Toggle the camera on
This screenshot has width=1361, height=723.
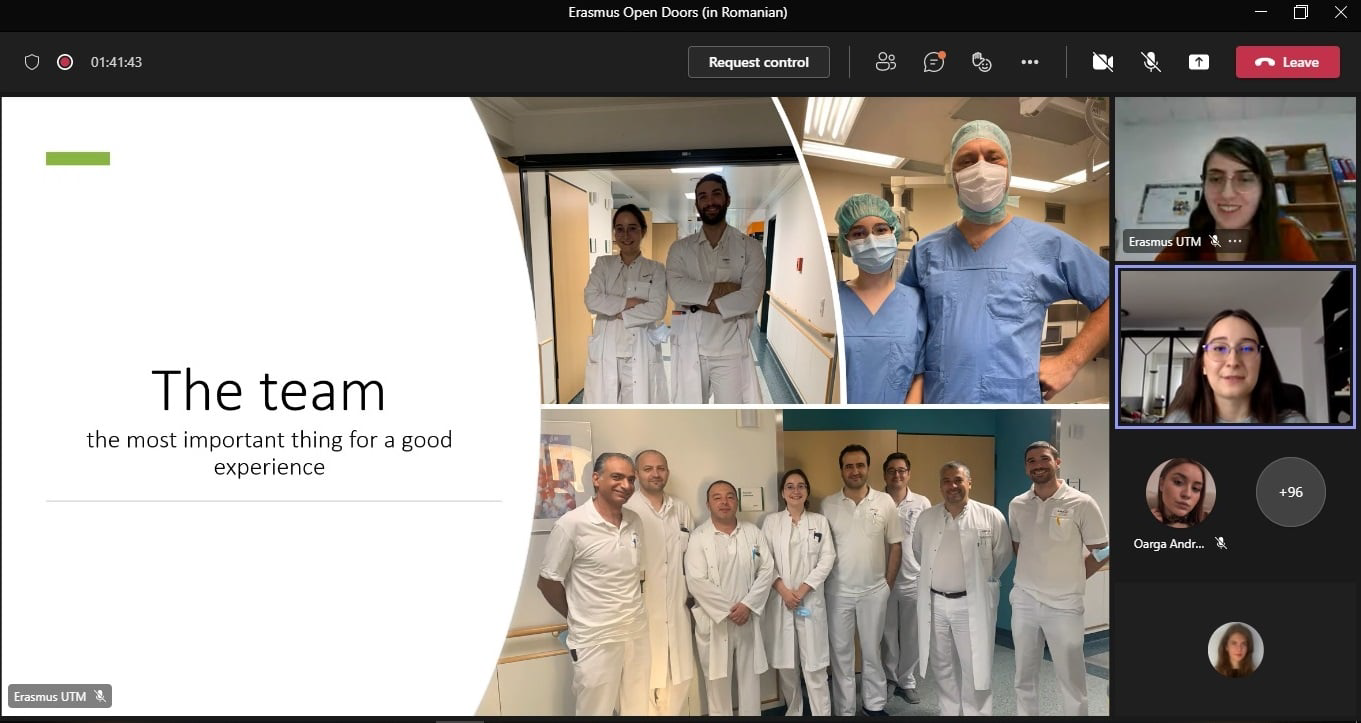(1103, 62)
